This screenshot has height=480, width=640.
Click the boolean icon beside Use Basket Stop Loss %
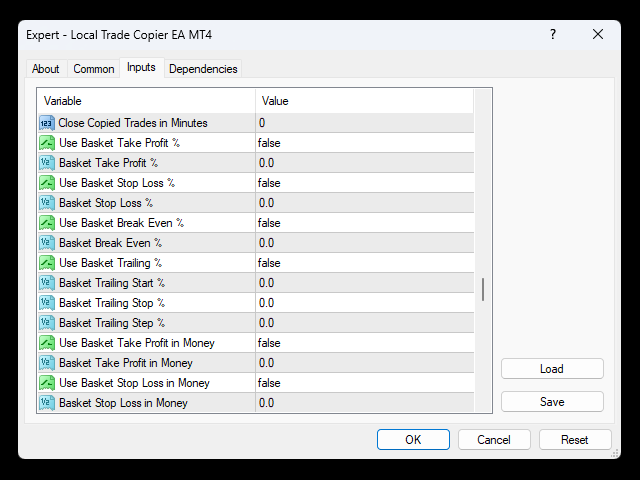[47, 183]
